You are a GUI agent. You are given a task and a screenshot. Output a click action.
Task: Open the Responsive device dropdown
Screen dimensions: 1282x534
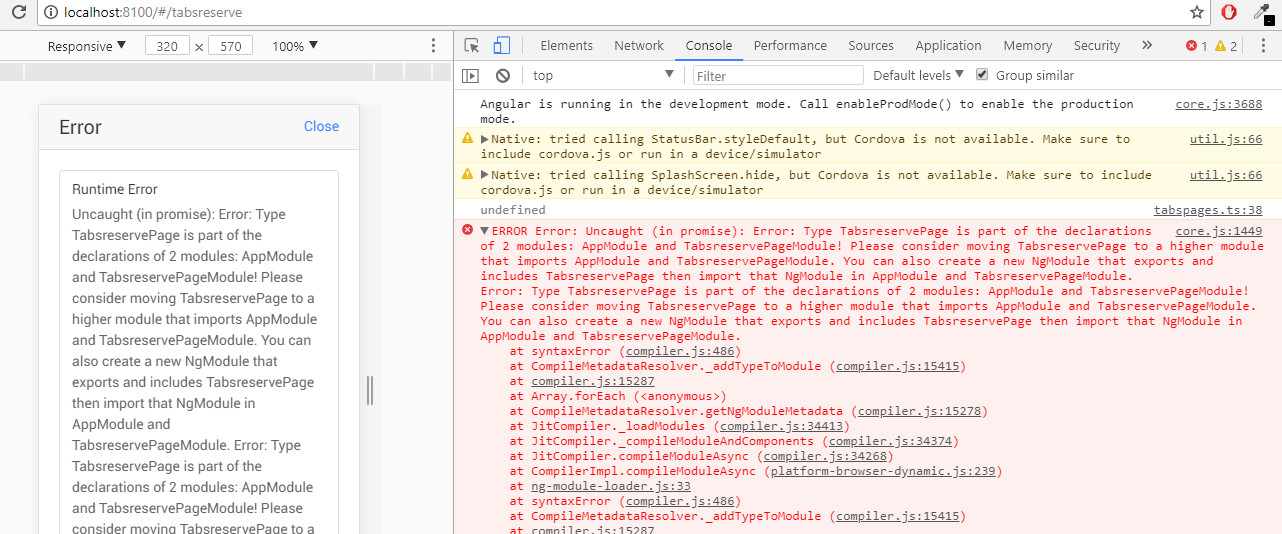[x=87, y=46]
